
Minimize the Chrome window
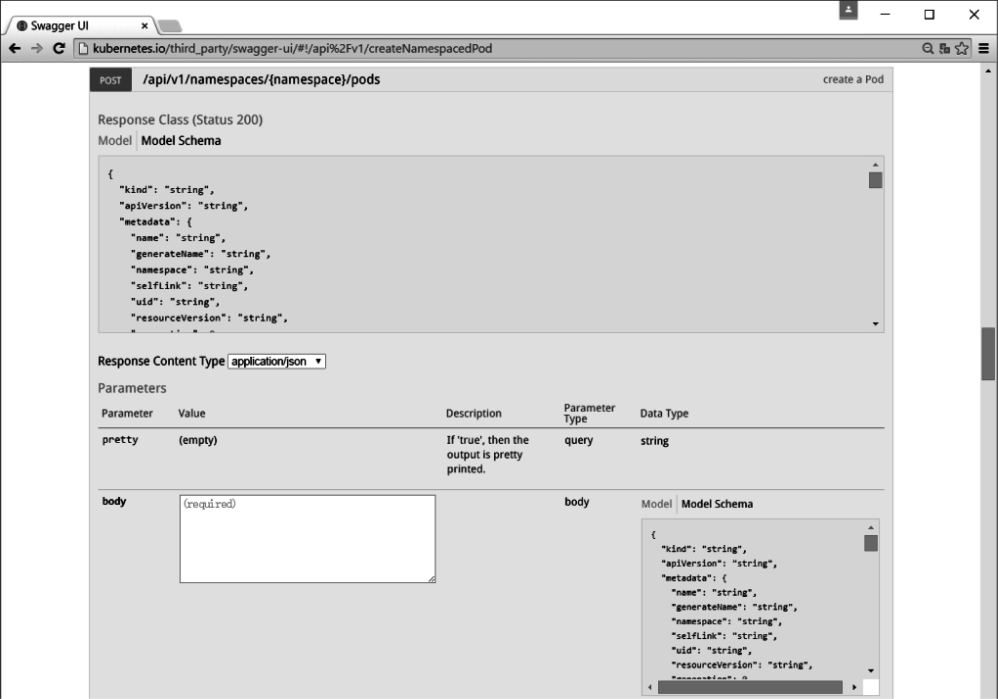click(885, 14)
